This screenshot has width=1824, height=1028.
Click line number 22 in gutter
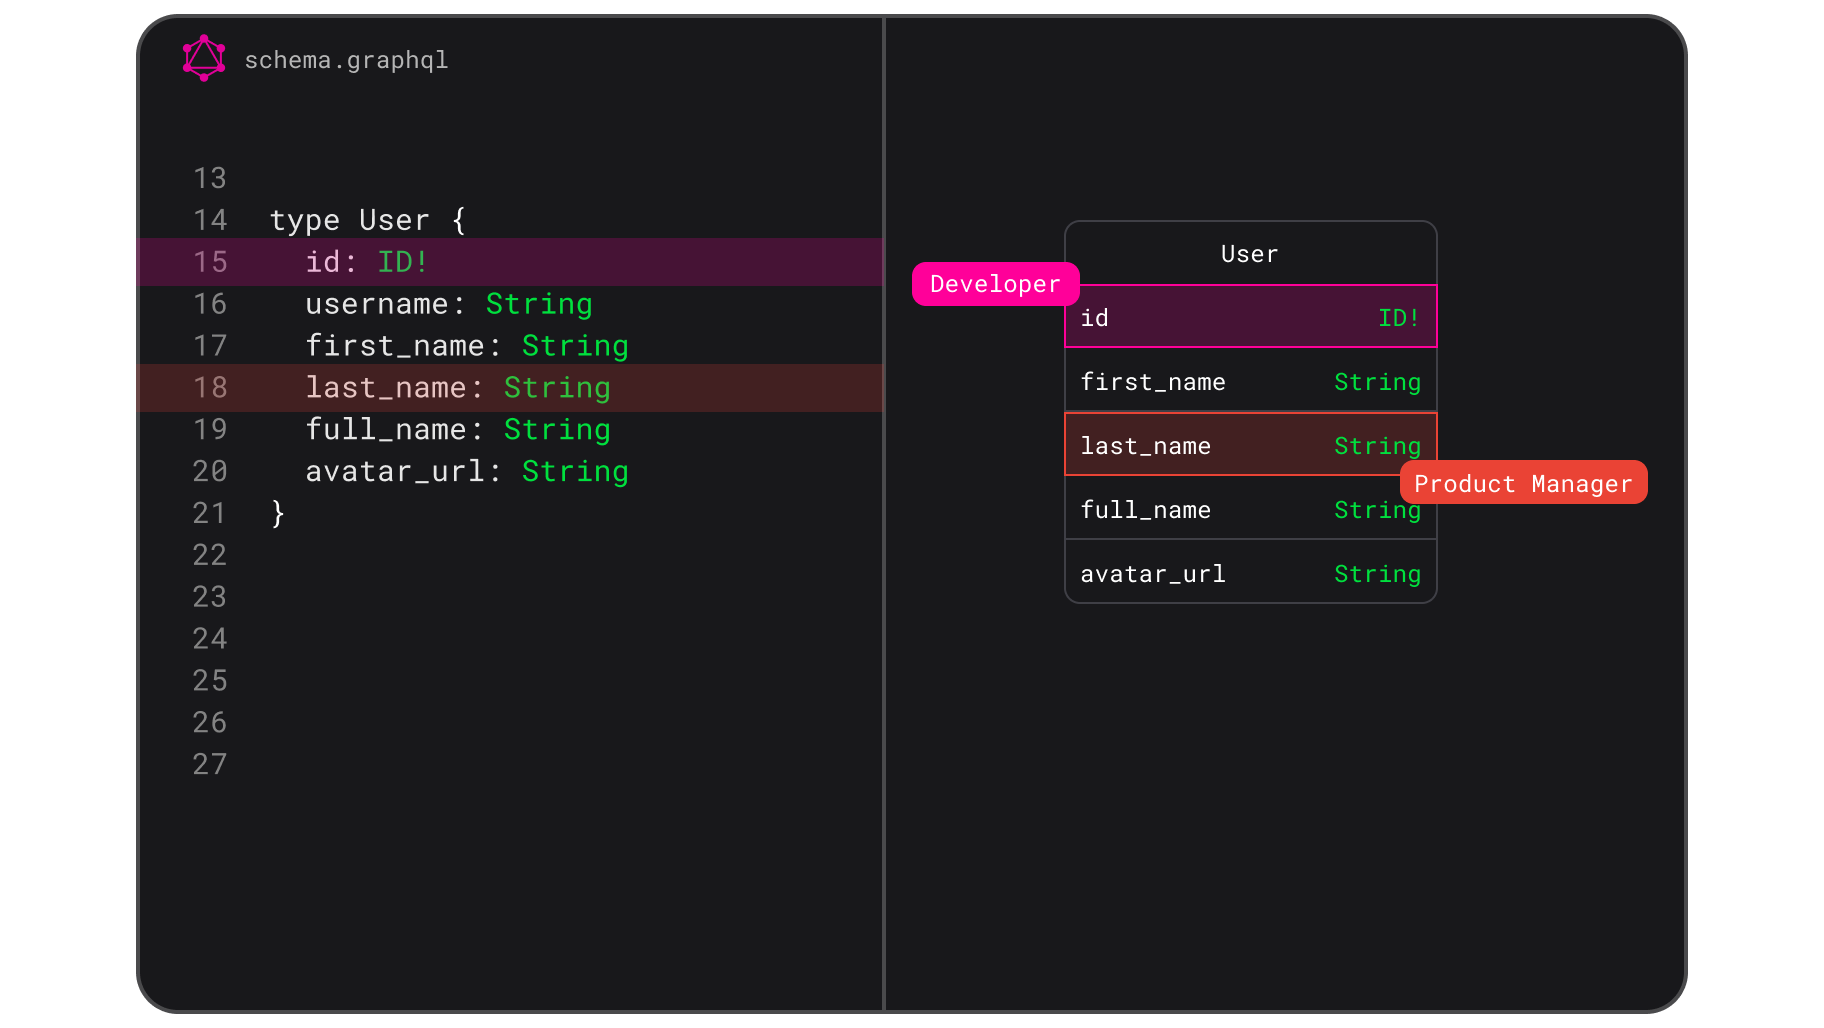click(x=210, y=555)
